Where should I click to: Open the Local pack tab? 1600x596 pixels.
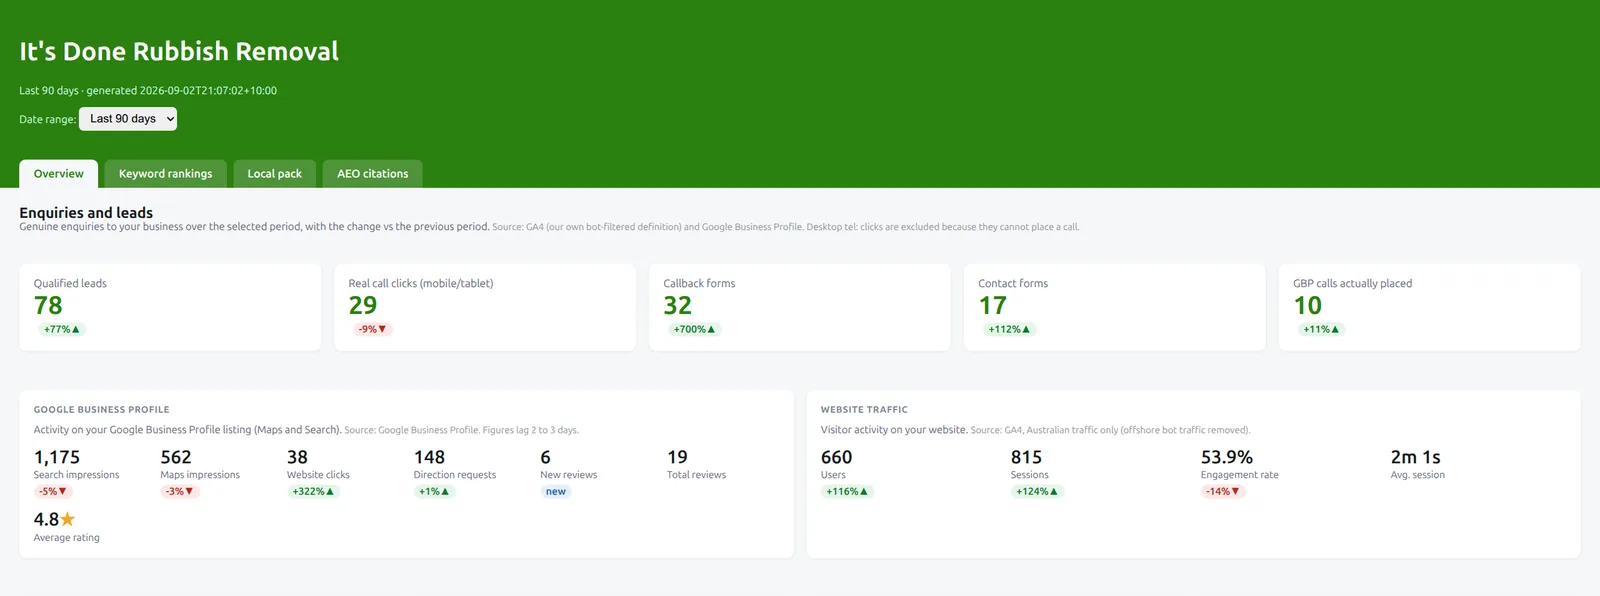(275, 174)
